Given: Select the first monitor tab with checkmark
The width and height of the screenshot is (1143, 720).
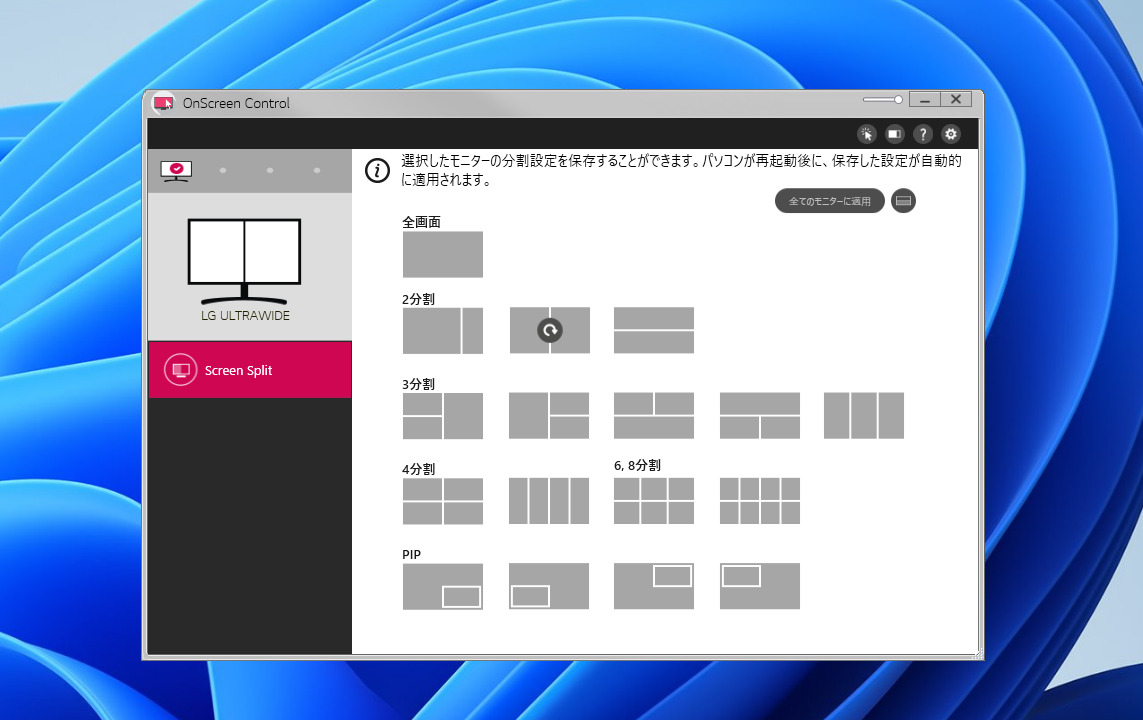Looking at the screenshot, I should (176, 171).
